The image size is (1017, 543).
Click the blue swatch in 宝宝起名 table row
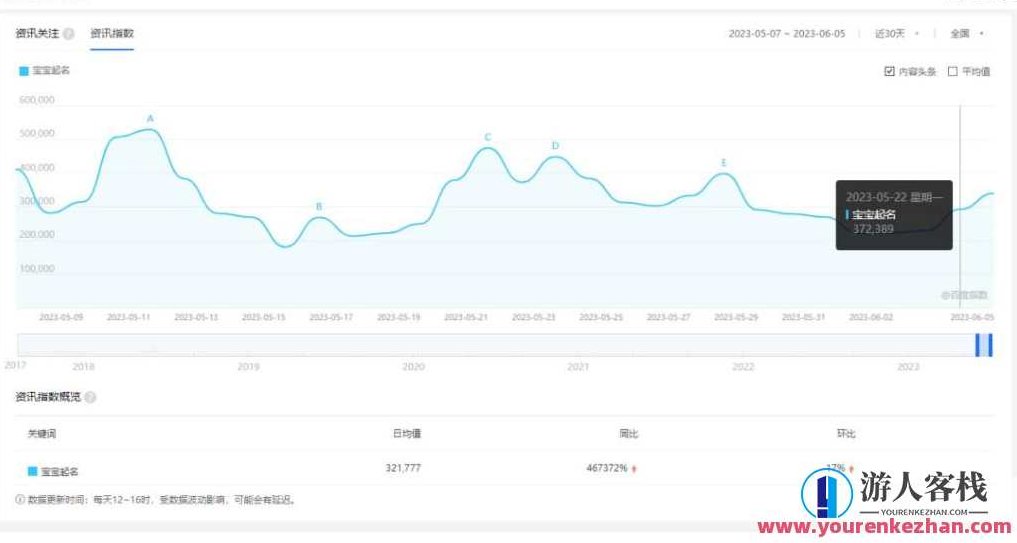coord(32,471)
